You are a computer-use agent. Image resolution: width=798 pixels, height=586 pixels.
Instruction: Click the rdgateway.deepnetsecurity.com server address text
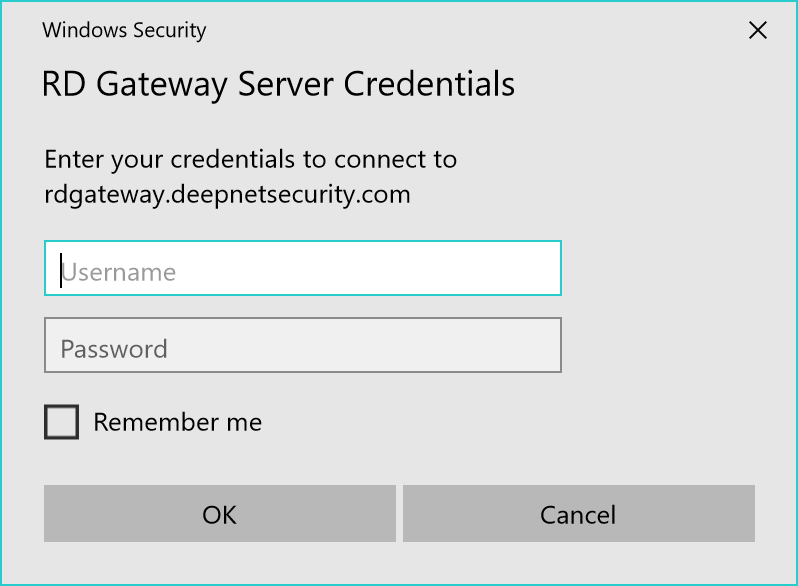coord(227,193)
